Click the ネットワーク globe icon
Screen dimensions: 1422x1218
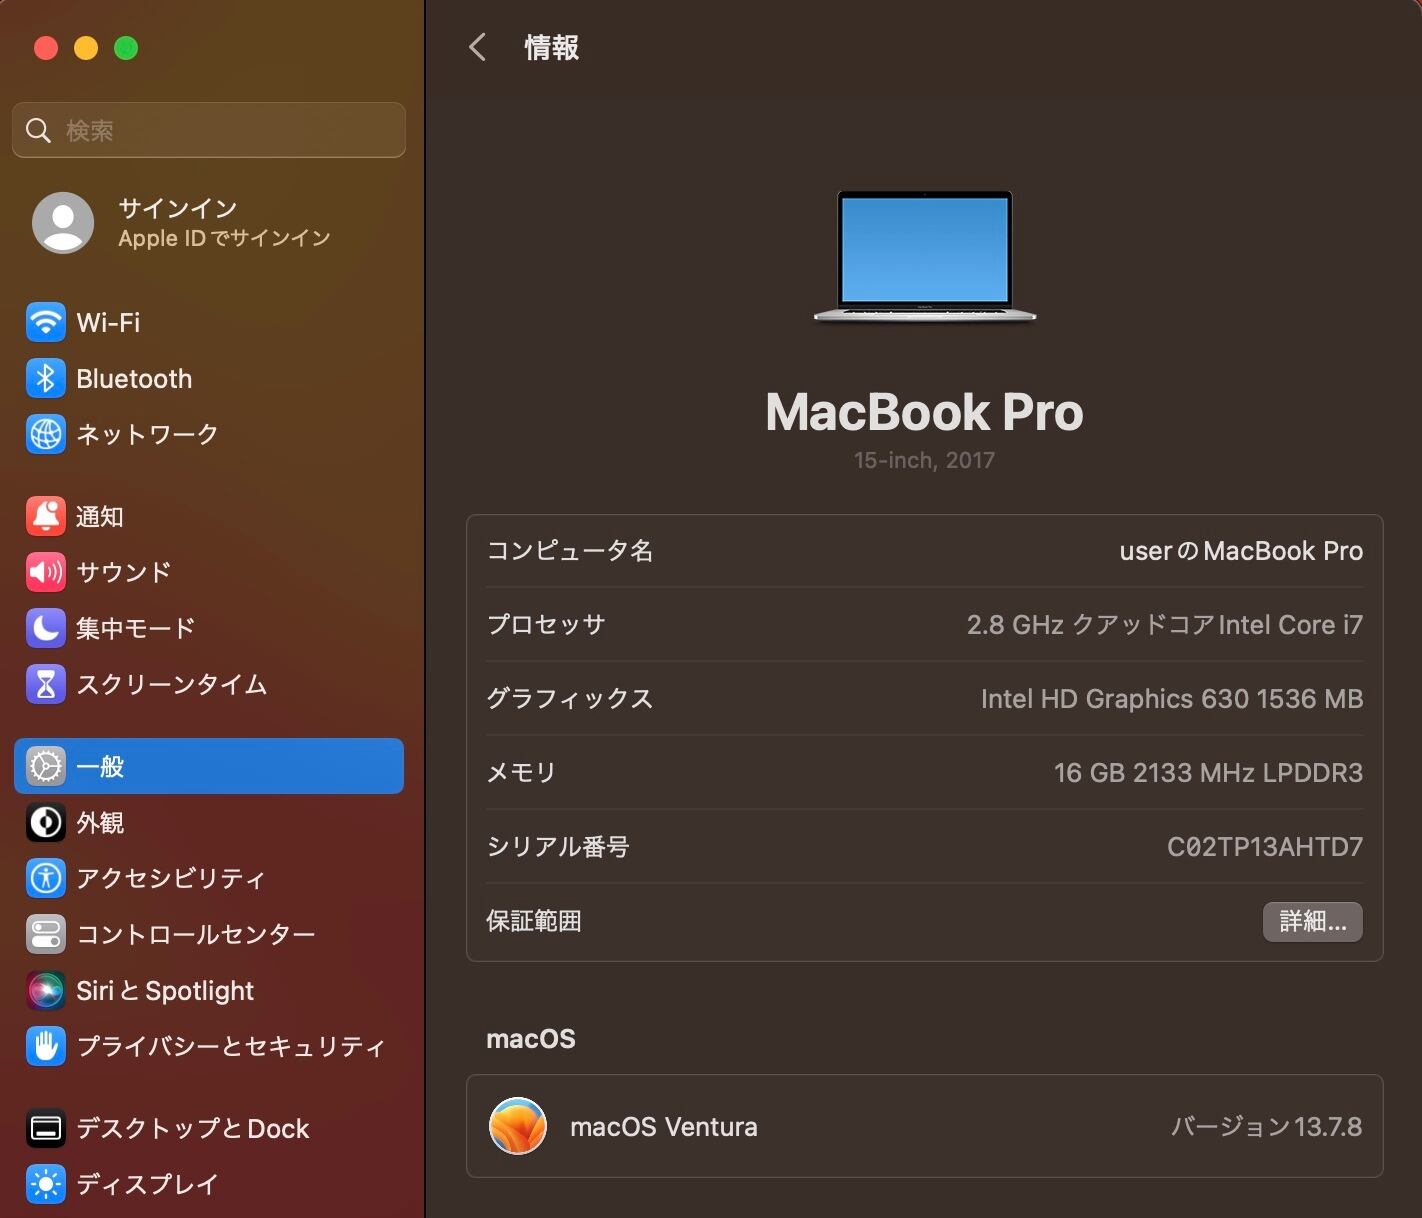coord(45,434)
